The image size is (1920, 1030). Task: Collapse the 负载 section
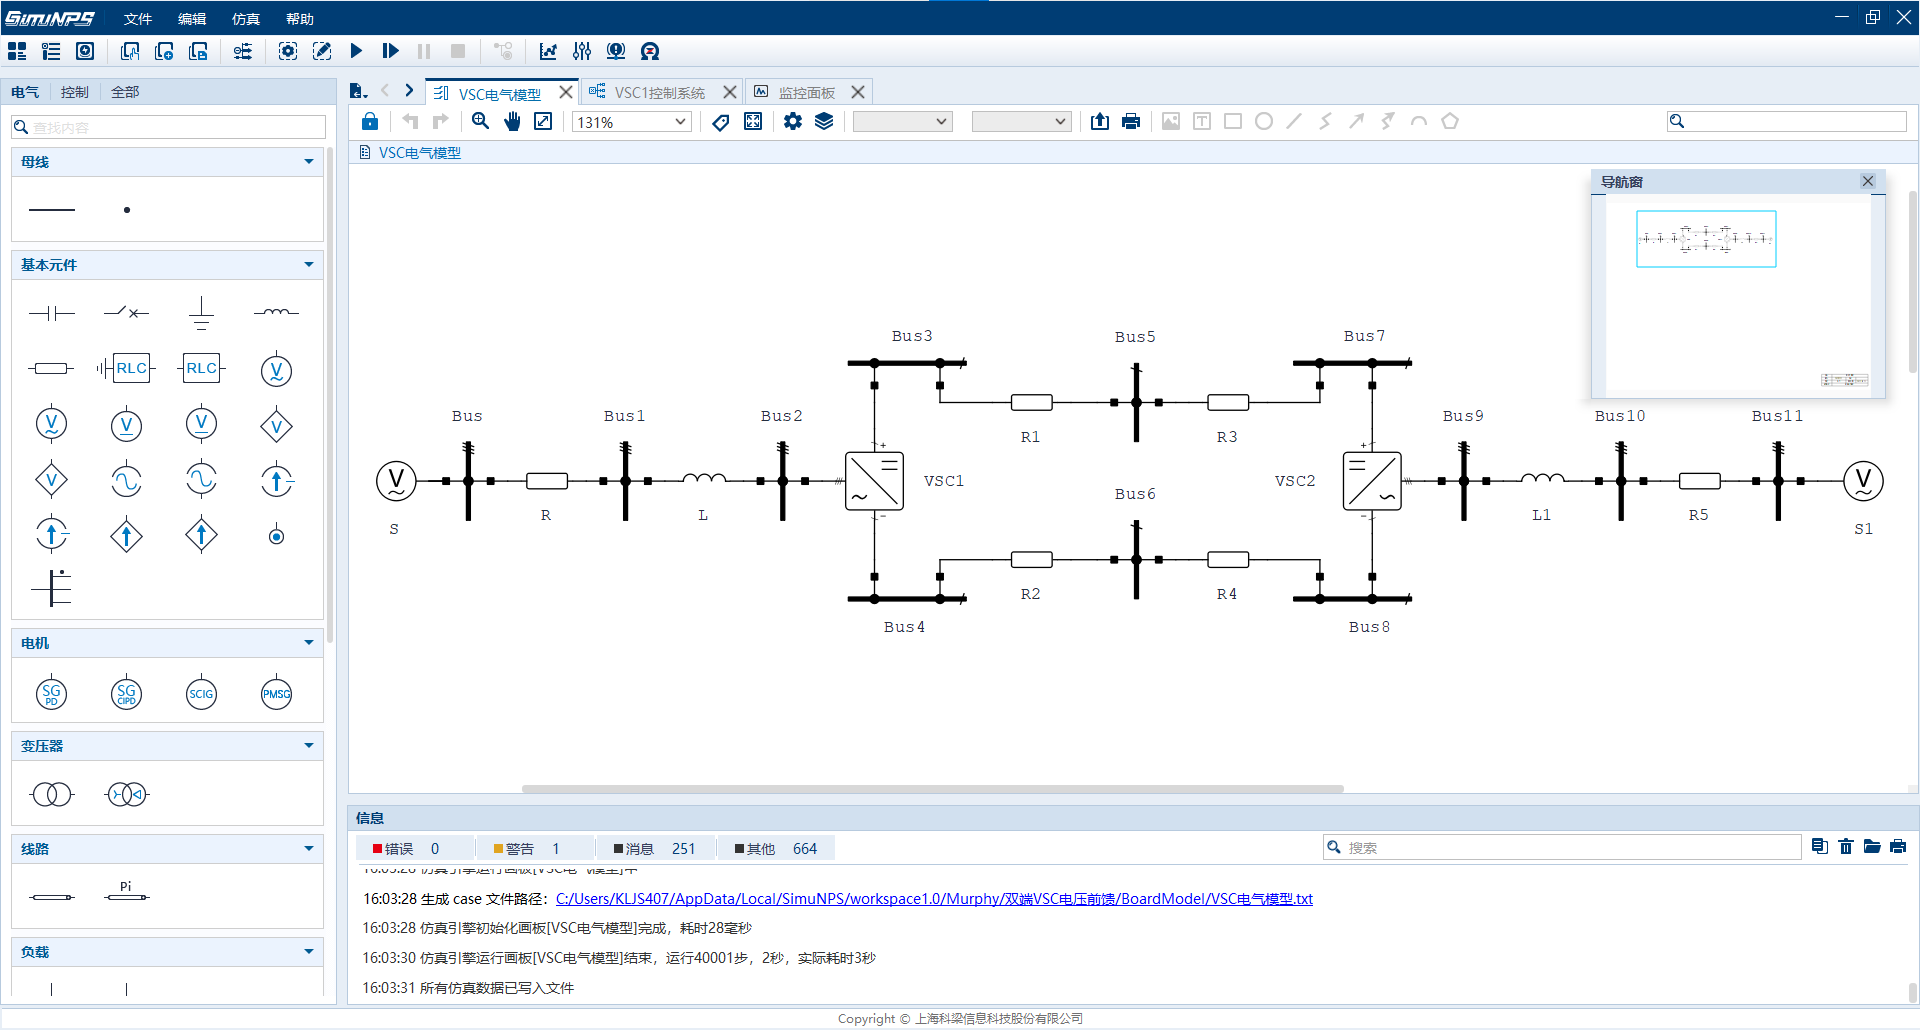(x=308, y=951)
